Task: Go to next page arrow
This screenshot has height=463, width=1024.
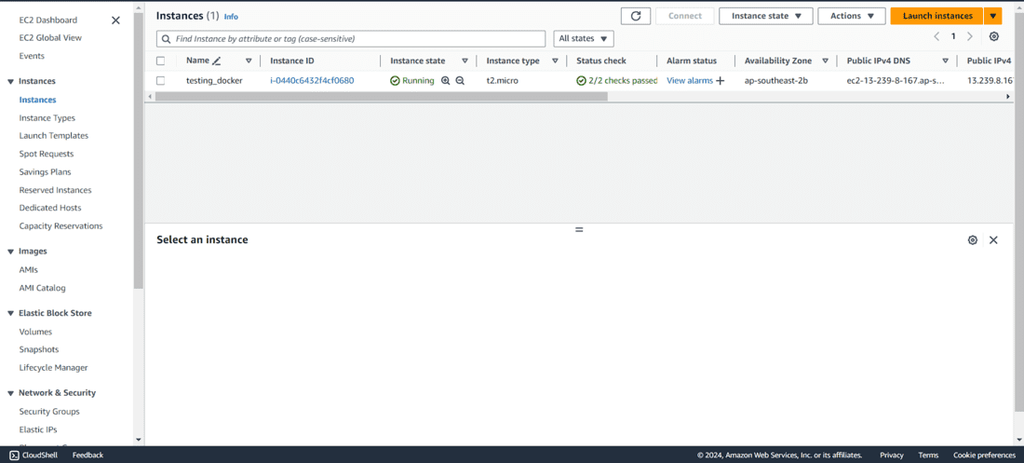Action: click(970, 37)
